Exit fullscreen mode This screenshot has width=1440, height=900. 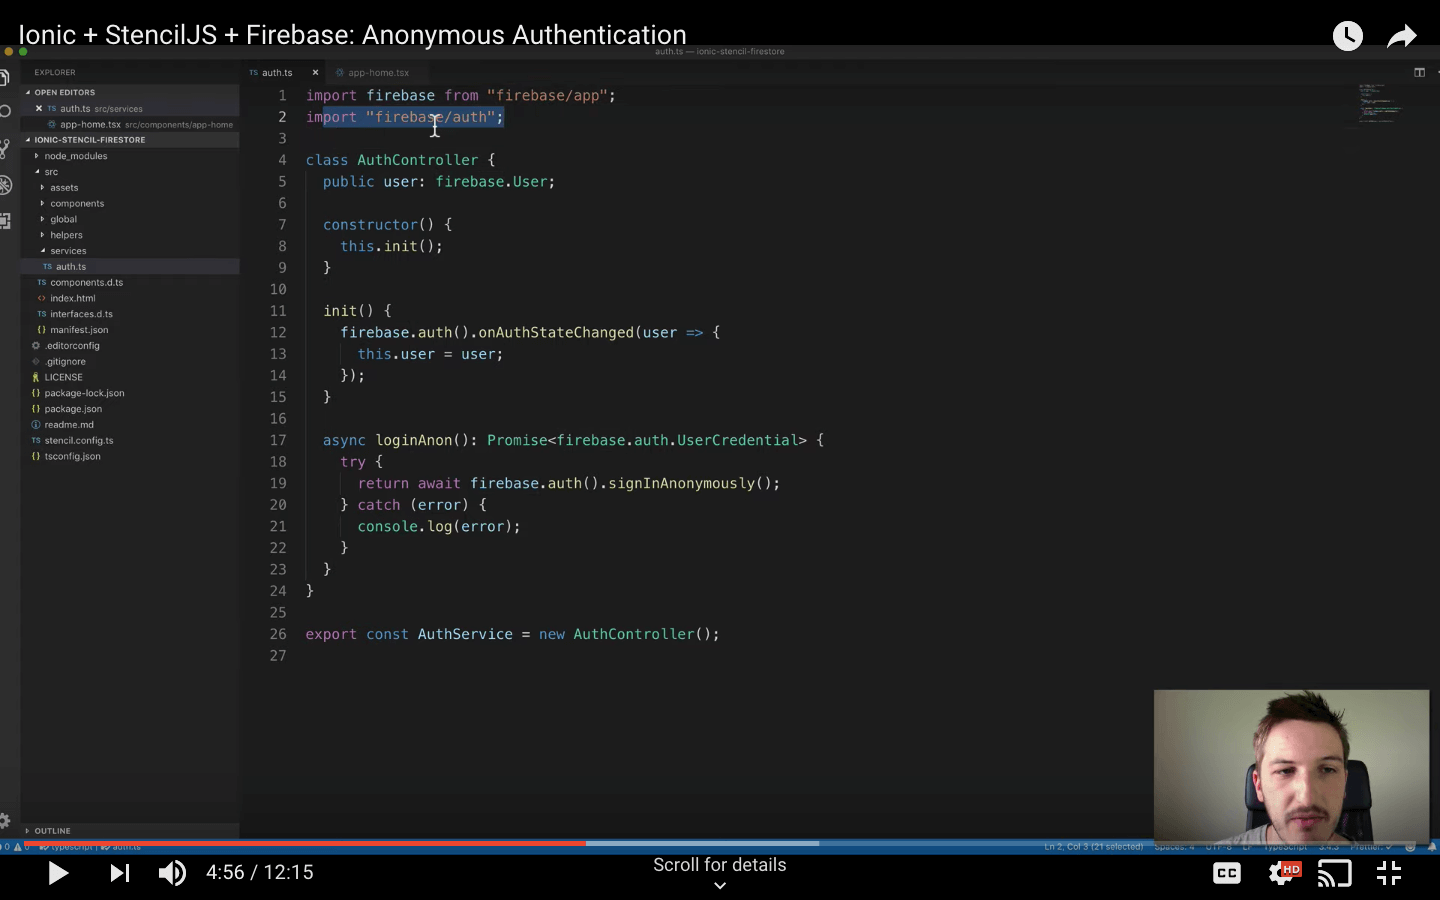(1389, 873)
